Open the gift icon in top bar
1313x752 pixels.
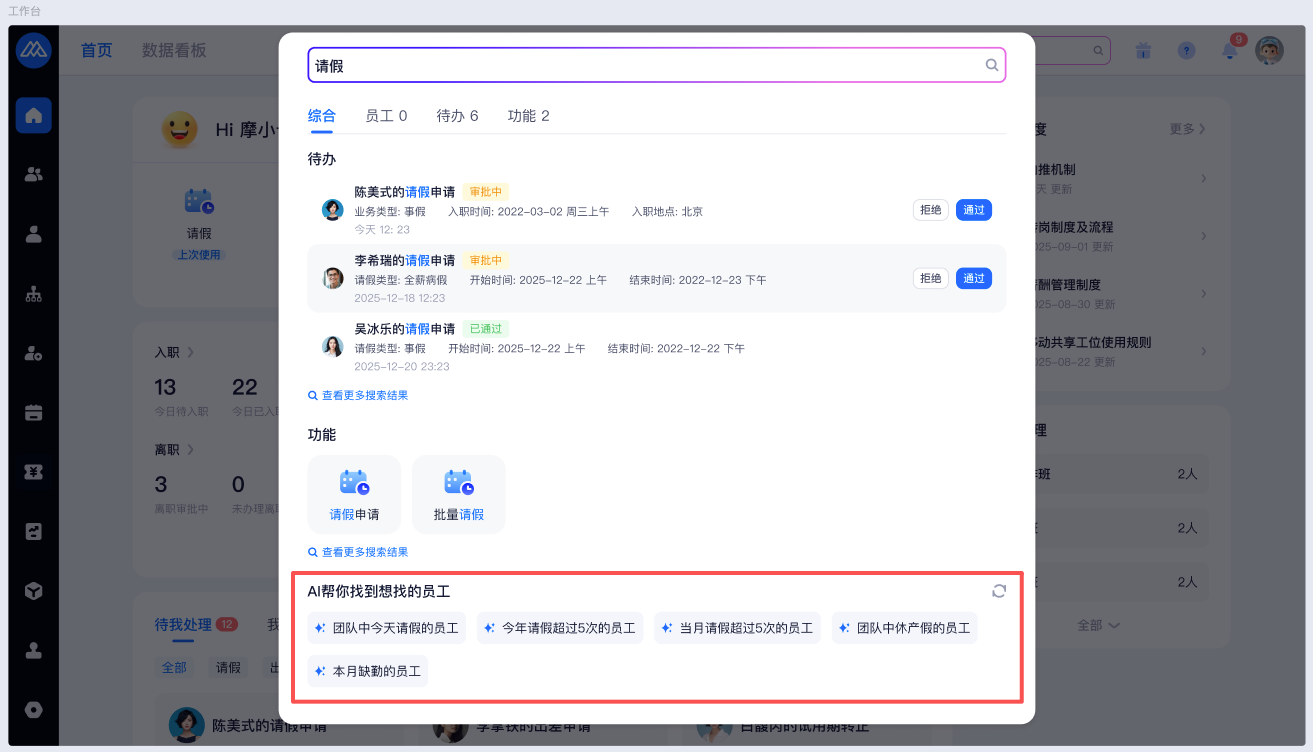[1144, 51]
